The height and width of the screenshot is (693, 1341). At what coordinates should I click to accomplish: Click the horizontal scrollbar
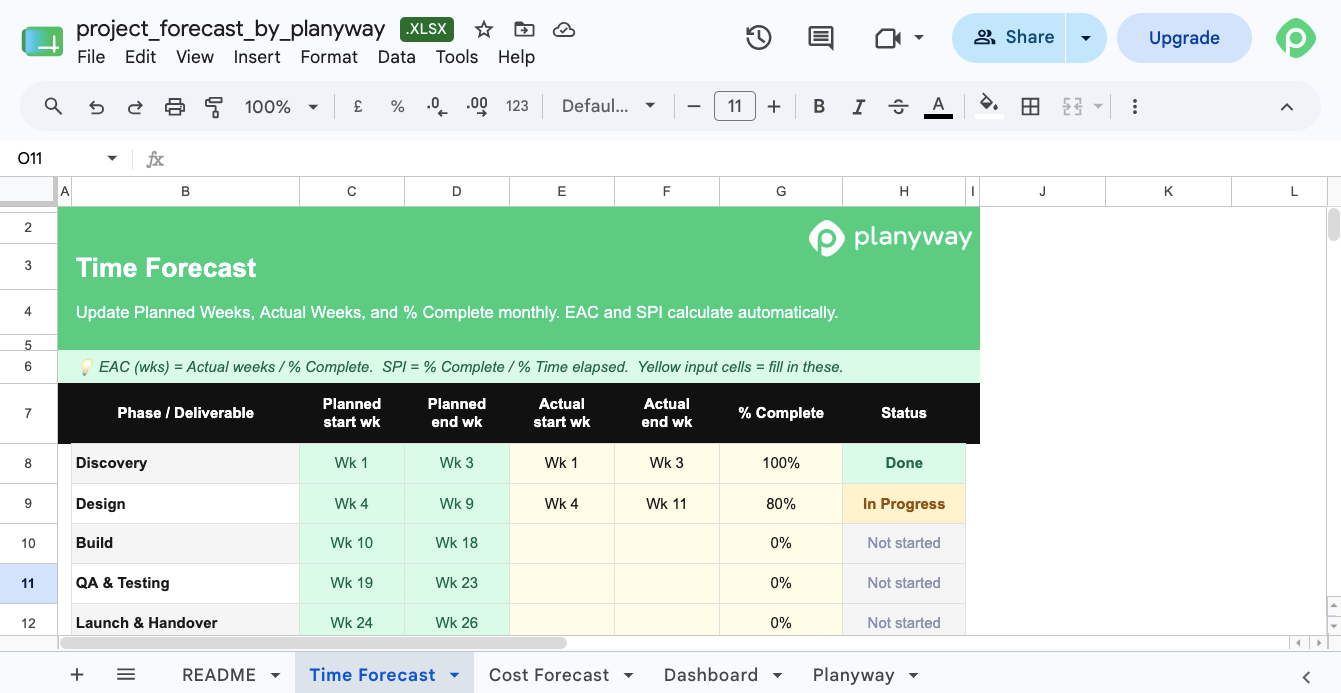click(x=314, y=643)
